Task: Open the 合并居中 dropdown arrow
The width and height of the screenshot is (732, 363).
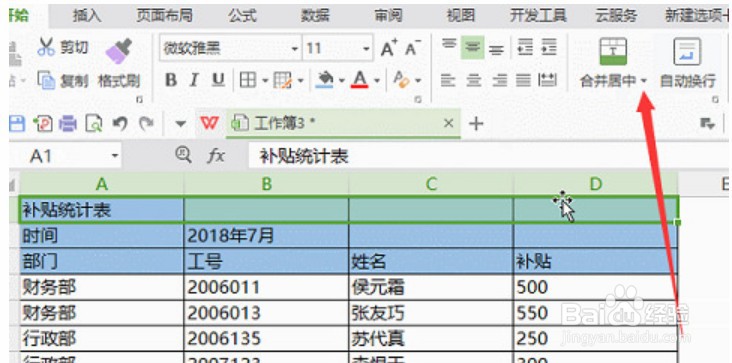Action: (x=644, y=81)
